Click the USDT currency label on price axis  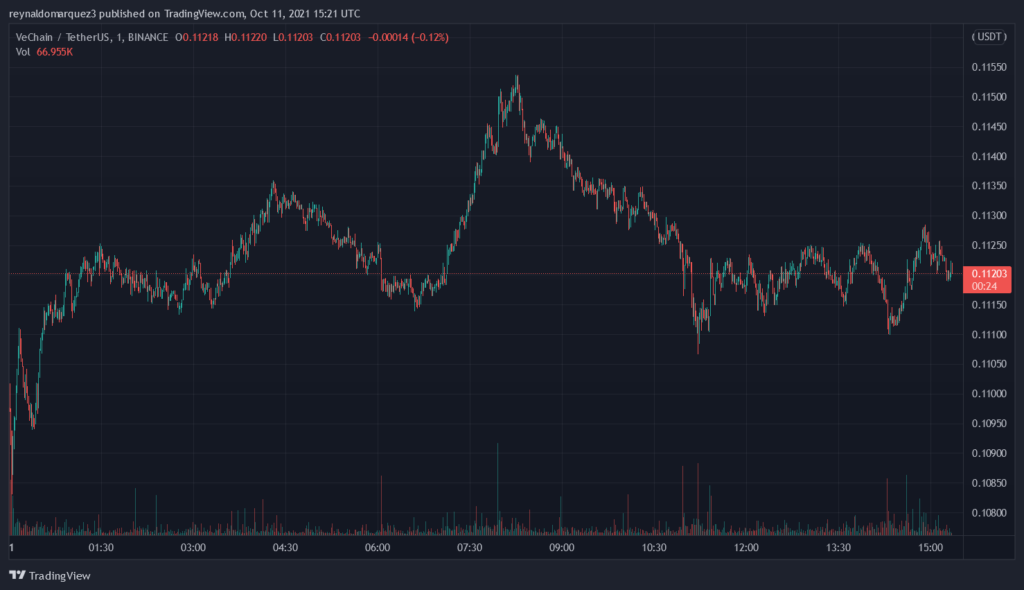tap(989, 37)
